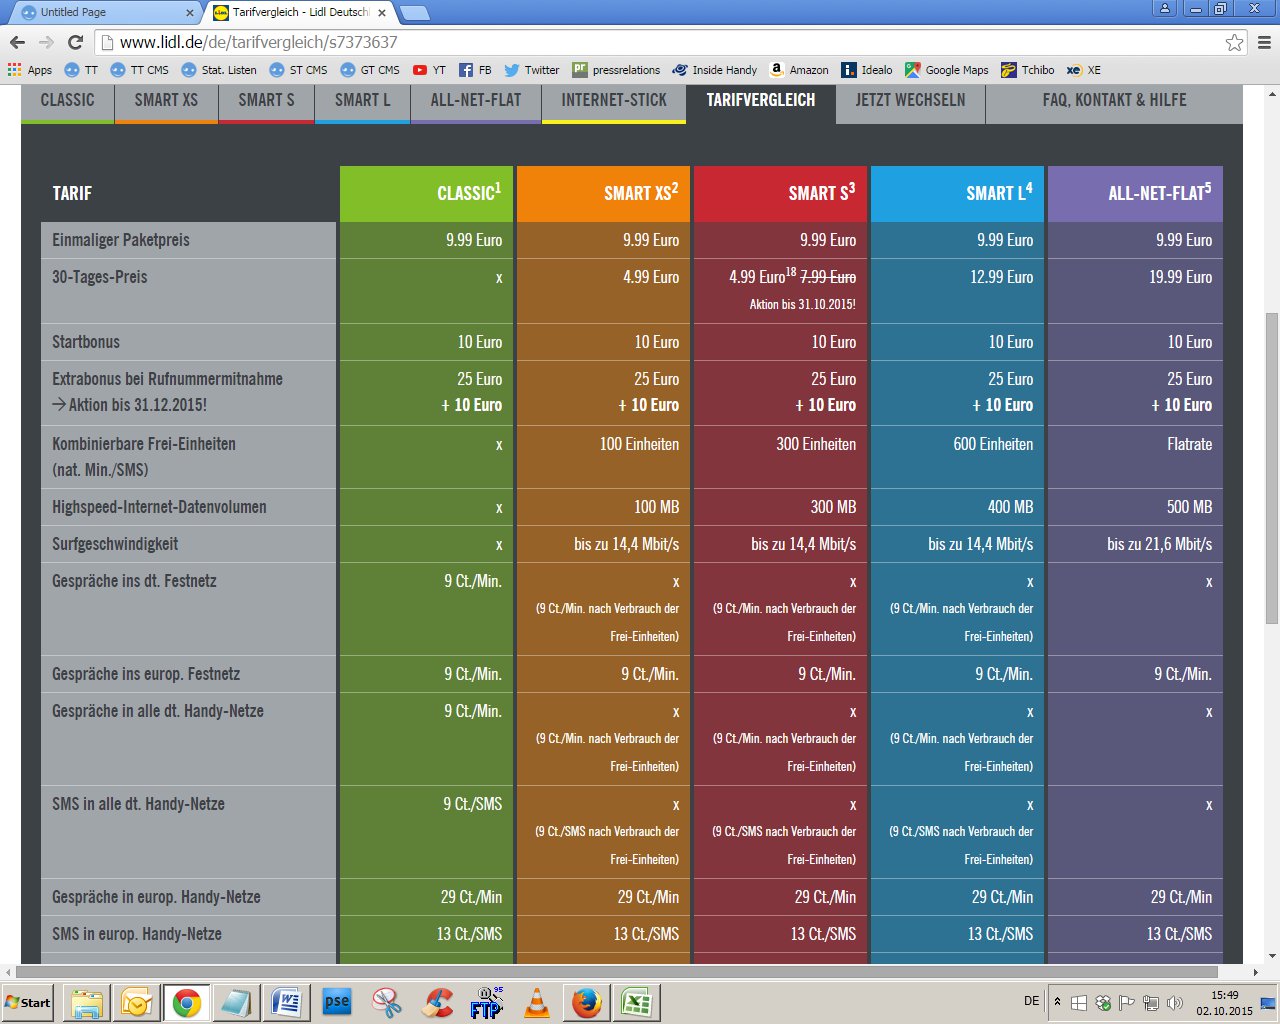Select the INTERNET-STICK navigation tab
Image resolution: width=1280 pixels, height=1024 pixels.
tap(613, 100)
